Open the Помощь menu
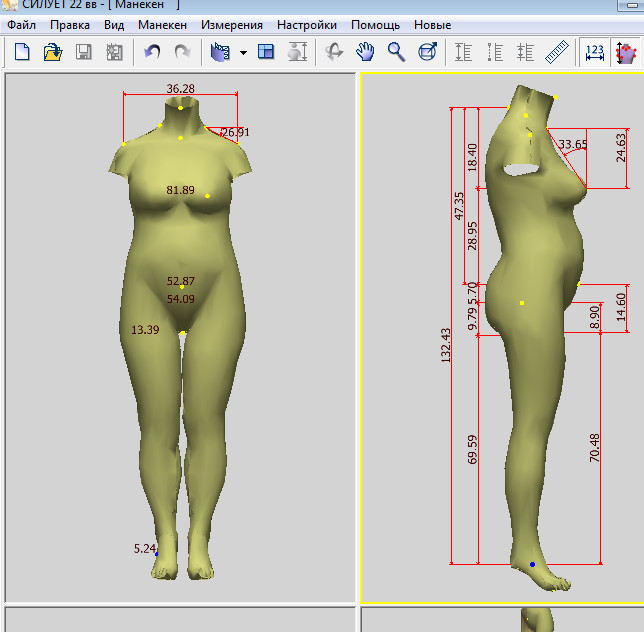644x632 pixels. click(375, 24)
